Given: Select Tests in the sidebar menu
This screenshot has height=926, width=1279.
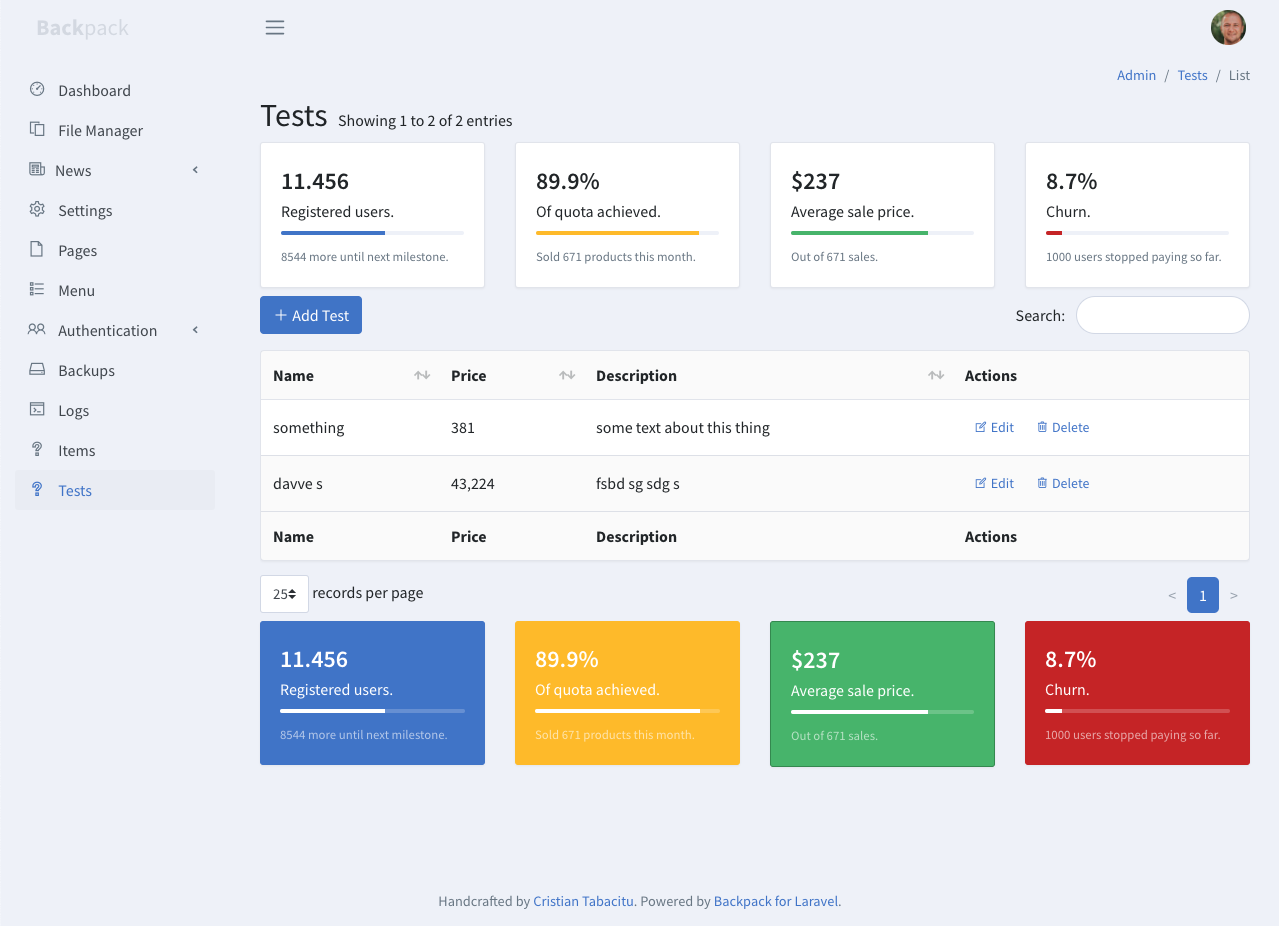Looking at the screenshot, I should [75, 490].
